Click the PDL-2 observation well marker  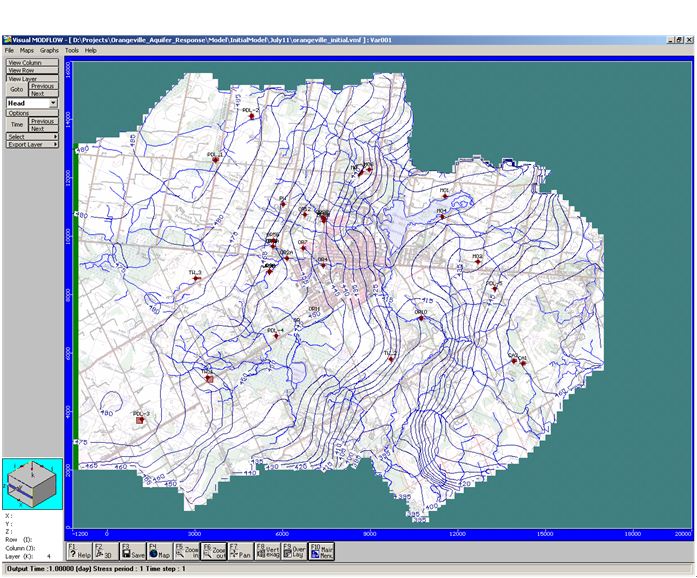point(252,116)
